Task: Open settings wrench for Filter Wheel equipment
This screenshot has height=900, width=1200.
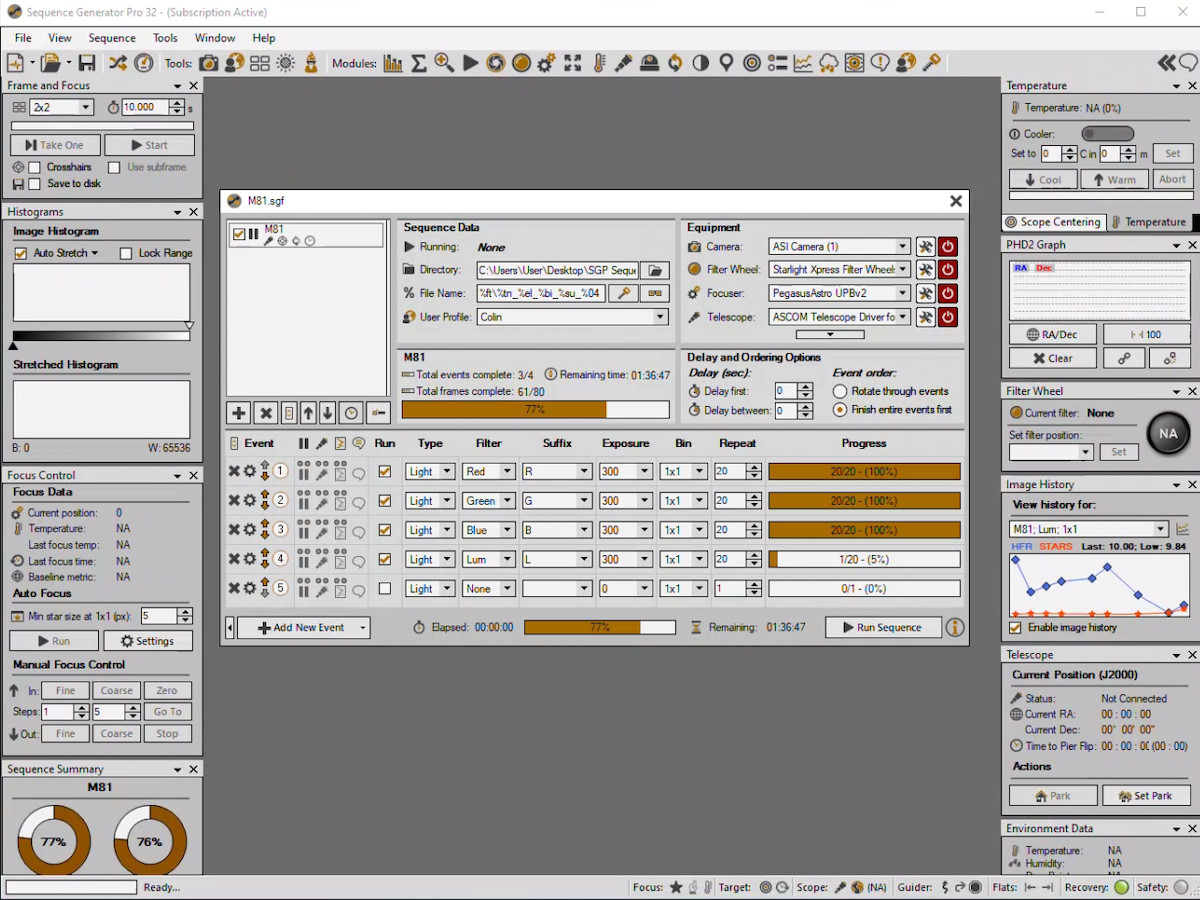Action: (926, 270)
